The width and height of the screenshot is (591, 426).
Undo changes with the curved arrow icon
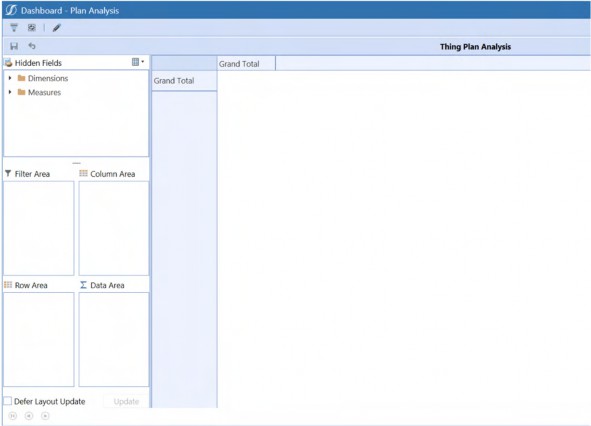point(32,46)
